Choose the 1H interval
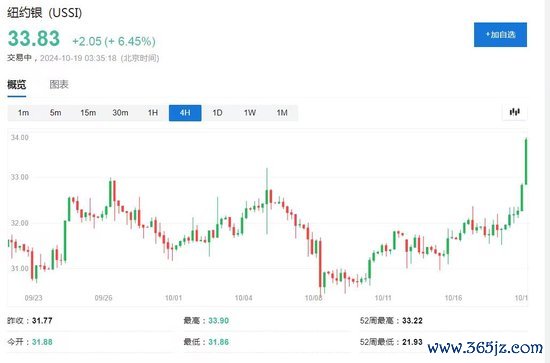550x363 pixels. tap(153, 113)
